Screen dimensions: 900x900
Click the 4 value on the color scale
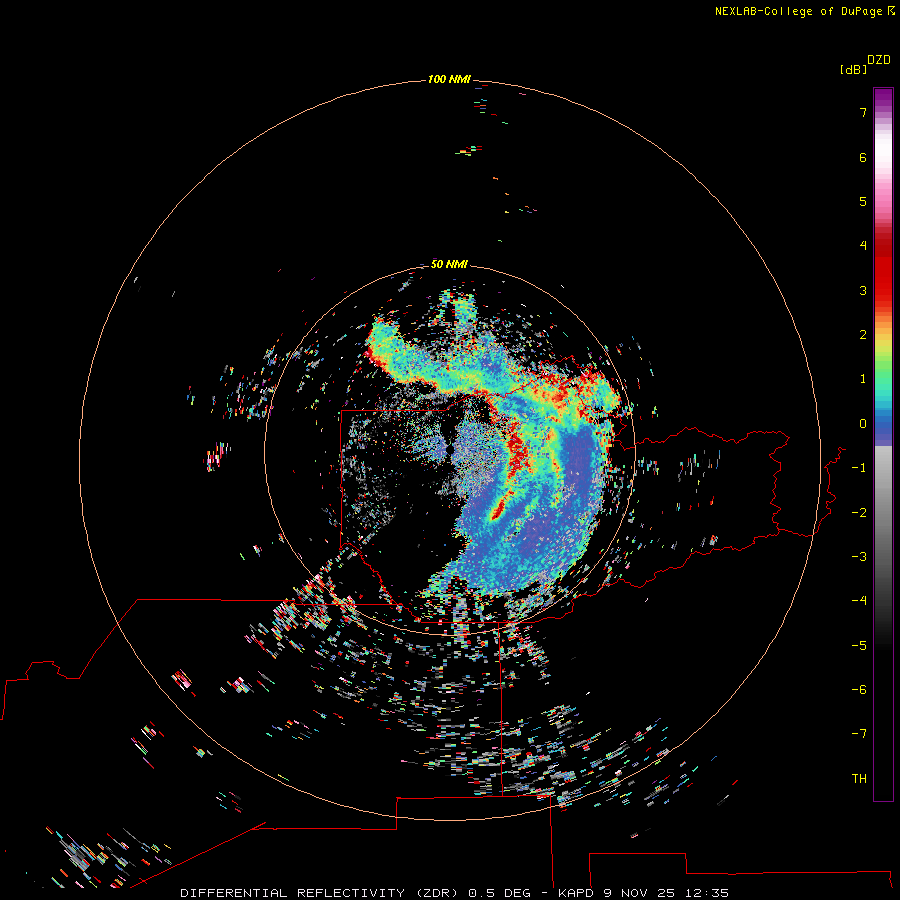pos(863,245)
